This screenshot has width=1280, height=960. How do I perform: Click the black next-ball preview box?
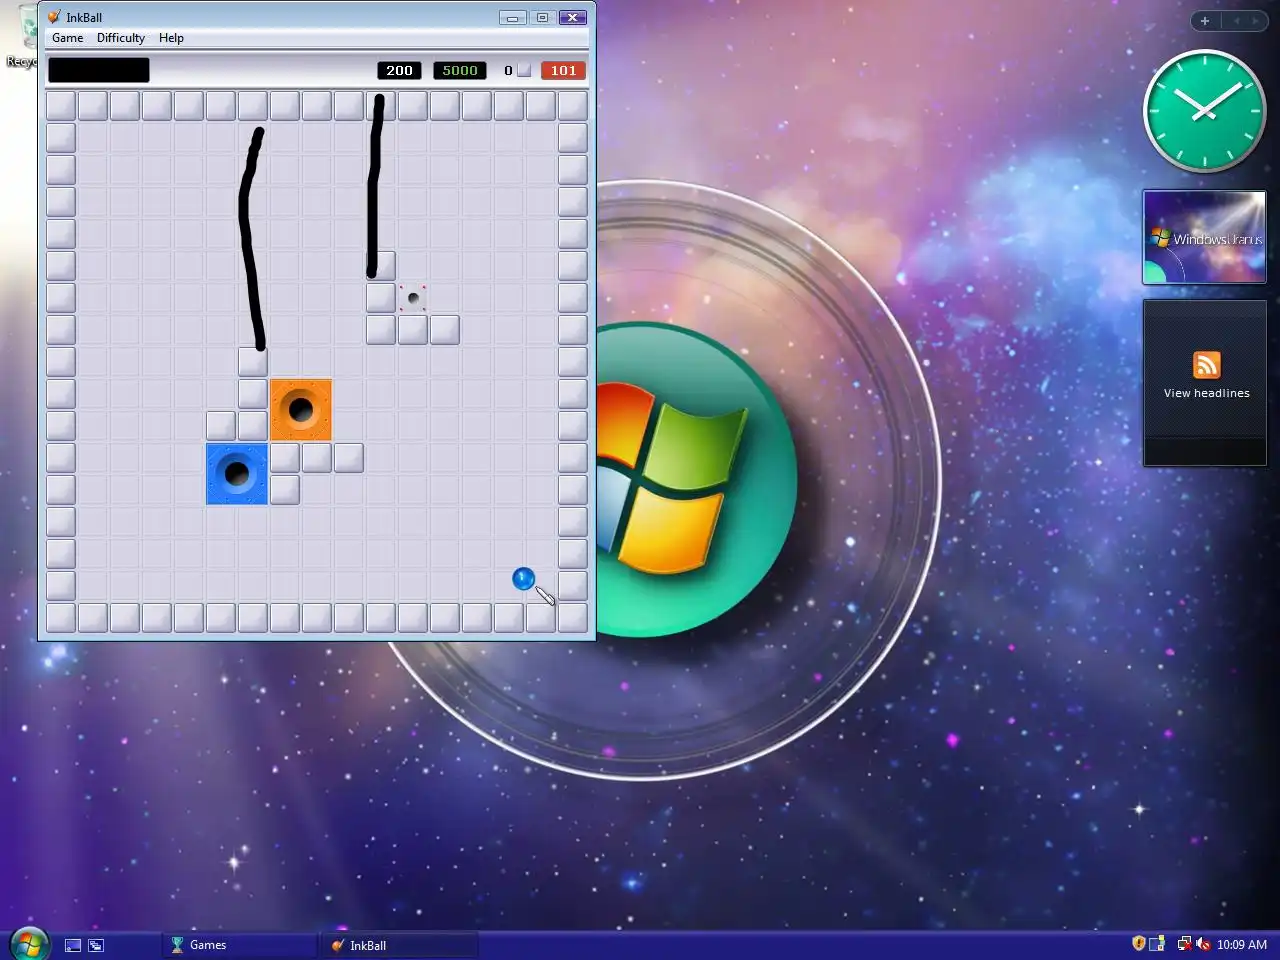pos(99,70)
